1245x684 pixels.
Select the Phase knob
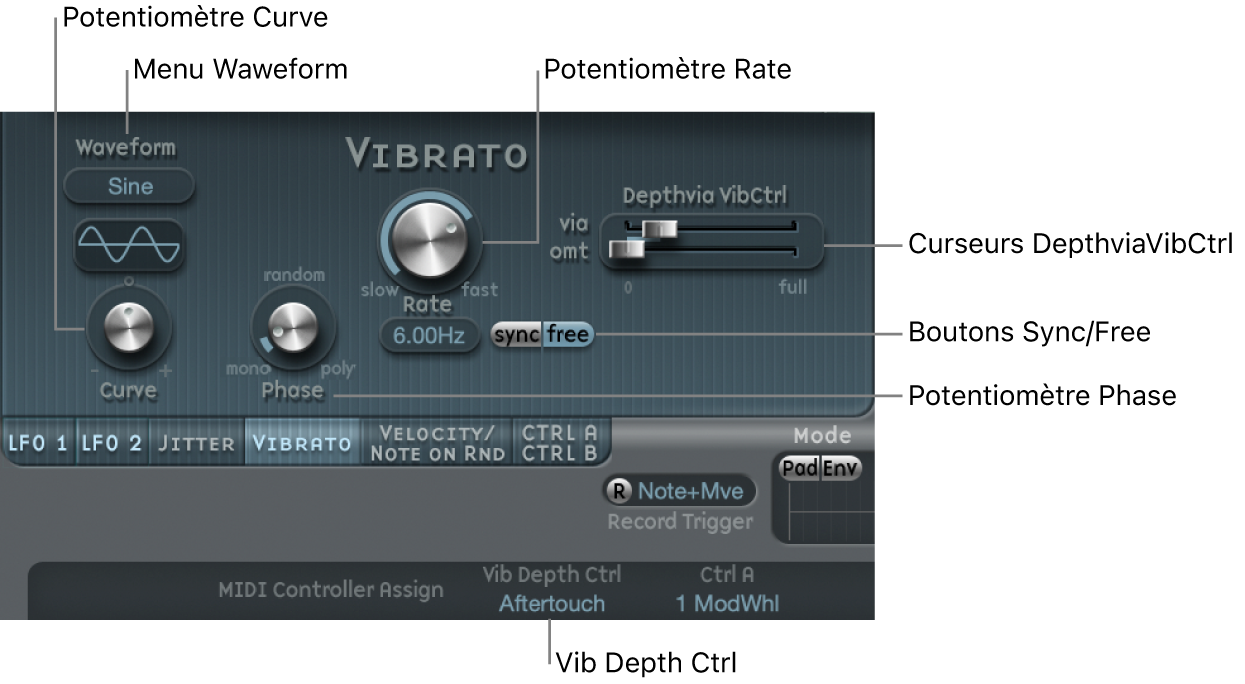point(291,330)
